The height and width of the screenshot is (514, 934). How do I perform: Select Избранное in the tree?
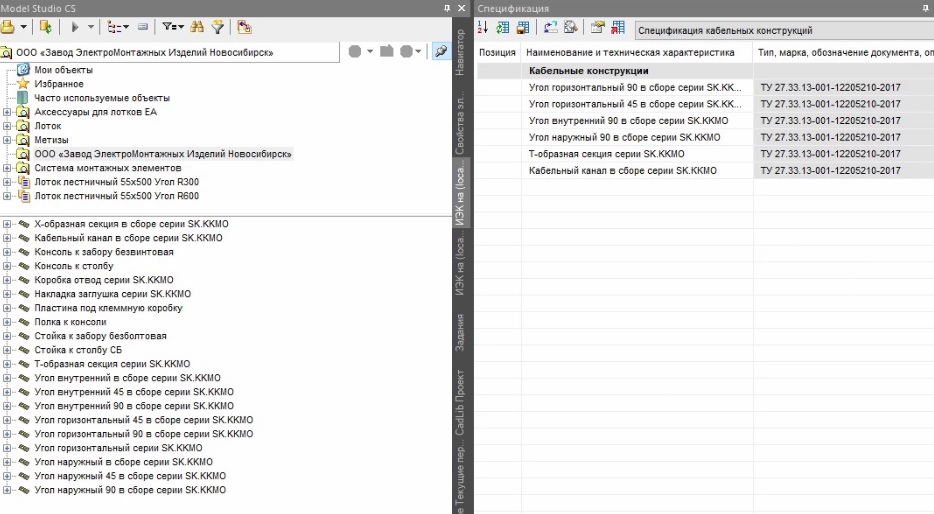(x=58, y=84)
